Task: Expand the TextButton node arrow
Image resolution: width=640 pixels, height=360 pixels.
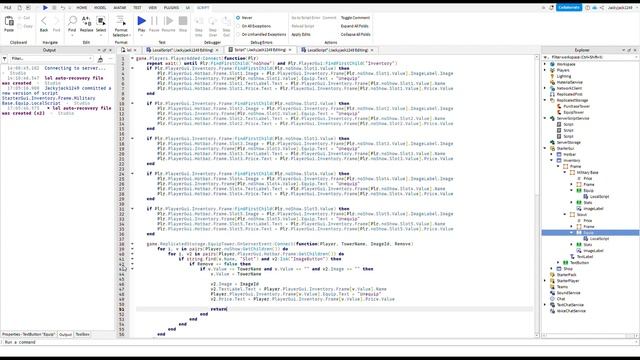Action: 558,262
